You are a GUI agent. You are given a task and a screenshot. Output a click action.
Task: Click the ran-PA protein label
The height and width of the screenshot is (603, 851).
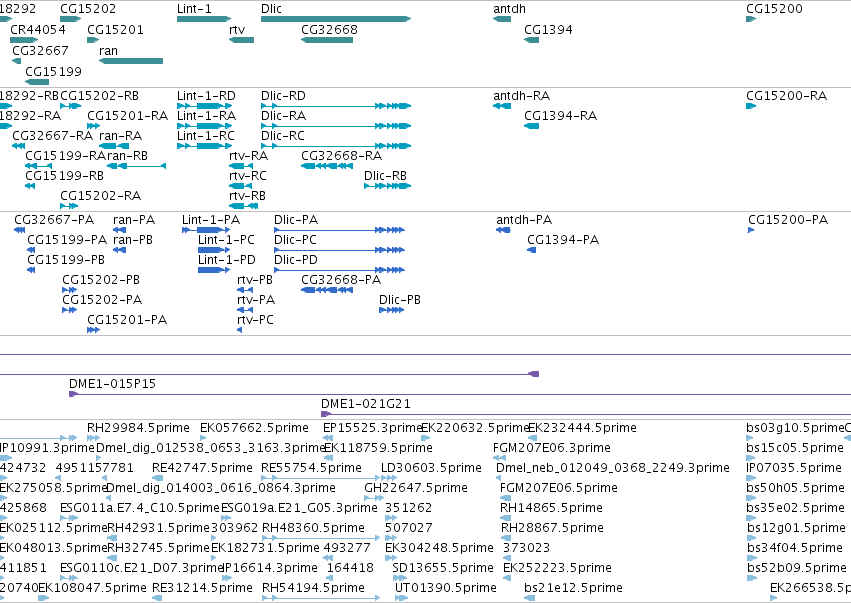point(134,220)
